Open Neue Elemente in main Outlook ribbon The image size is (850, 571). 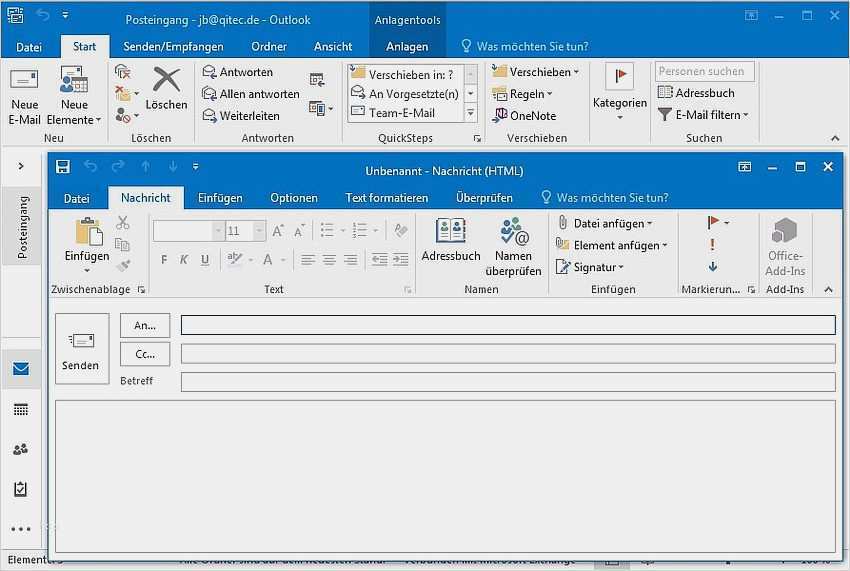click(x=74, y=95)
